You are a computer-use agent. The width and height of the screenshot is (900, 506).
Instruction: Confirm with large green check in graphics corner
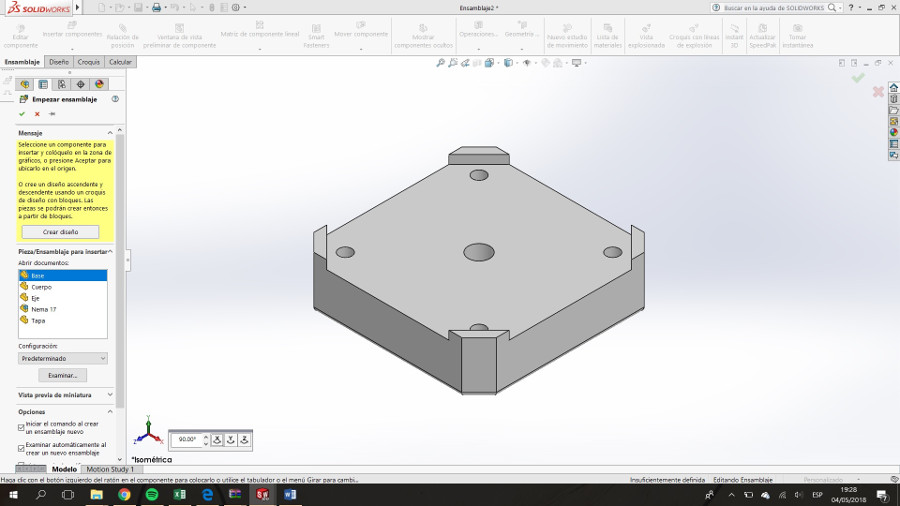point(858,77)
